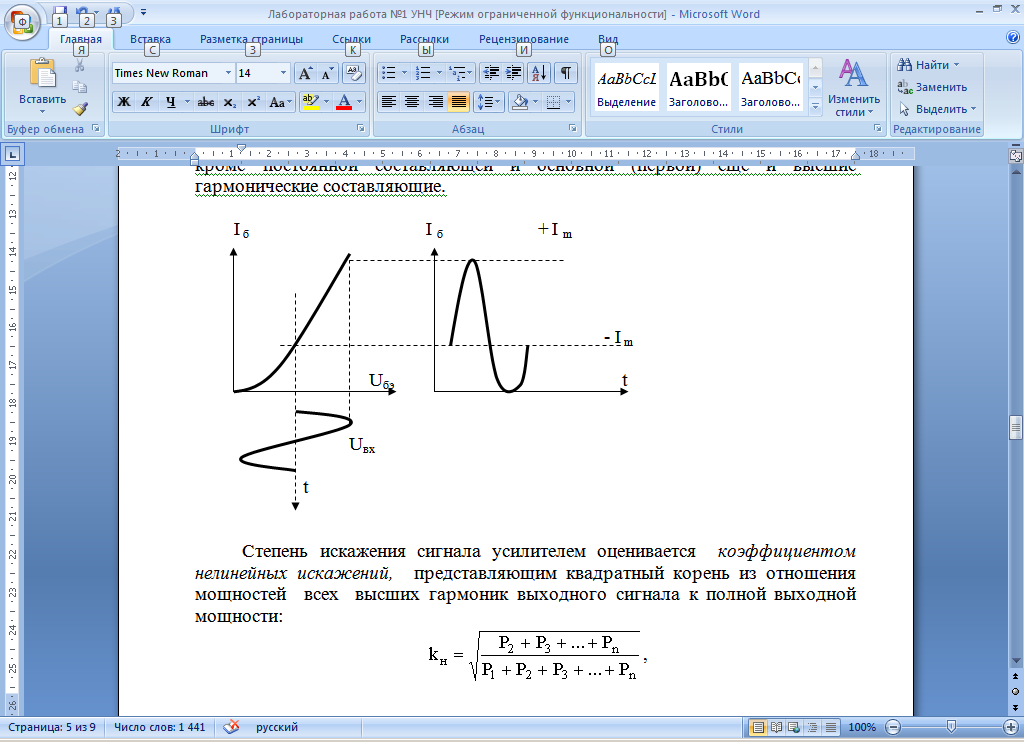Click the Shrink Font icon
This screenshot has height=742, width=1024.
click(327, 73)
